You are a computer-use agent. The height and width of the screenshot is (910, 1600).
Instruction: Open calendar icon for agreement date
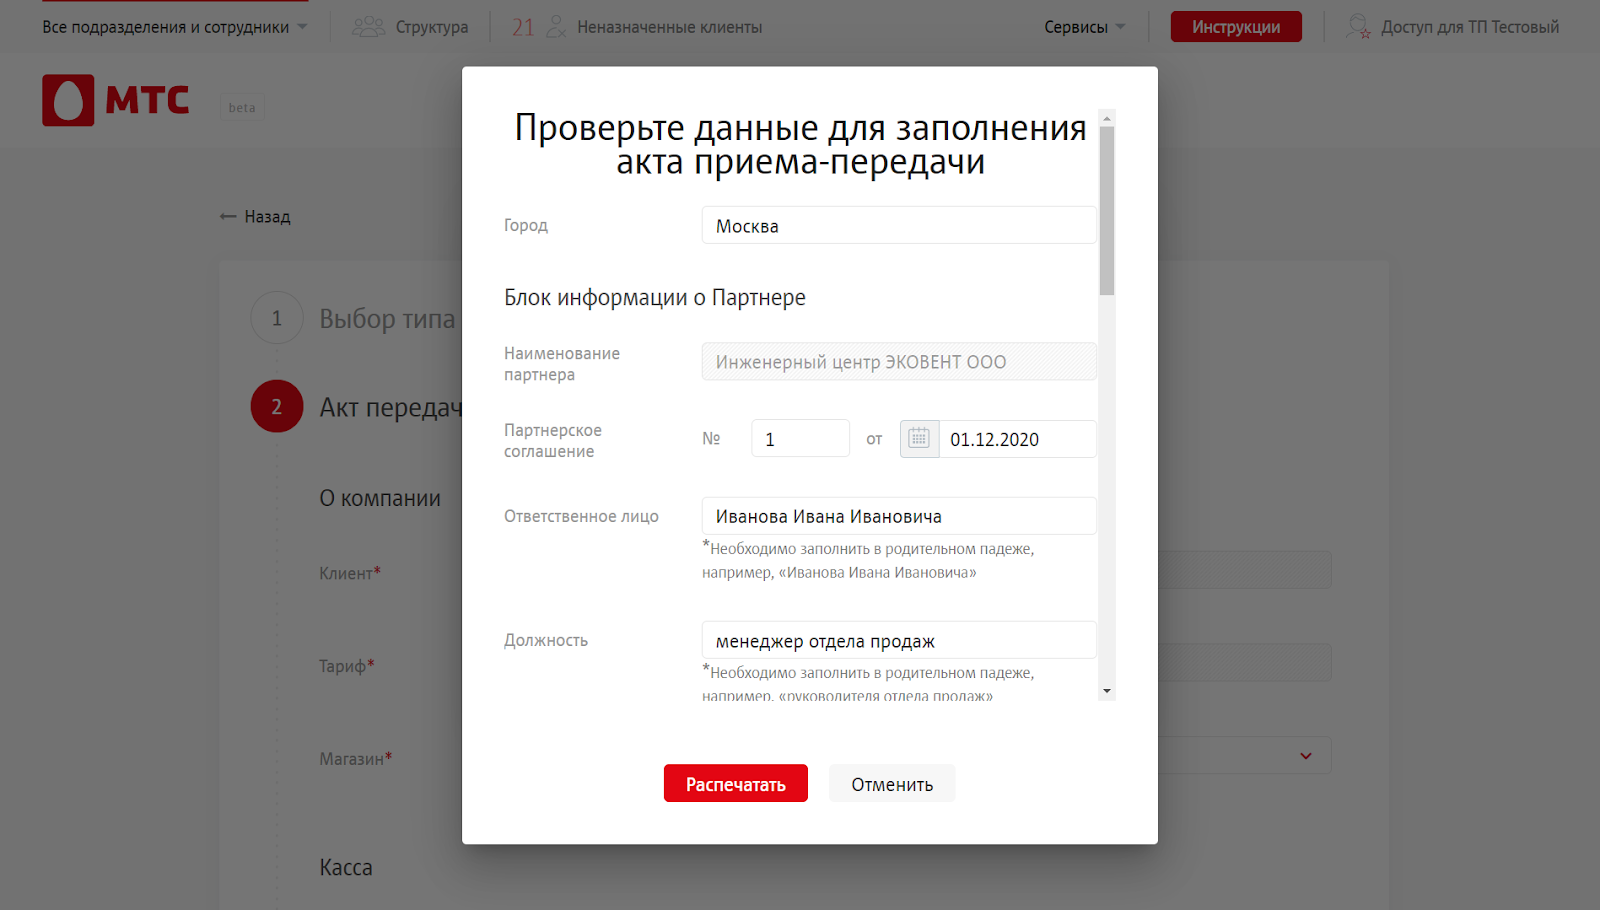click(x=919, y=439)
